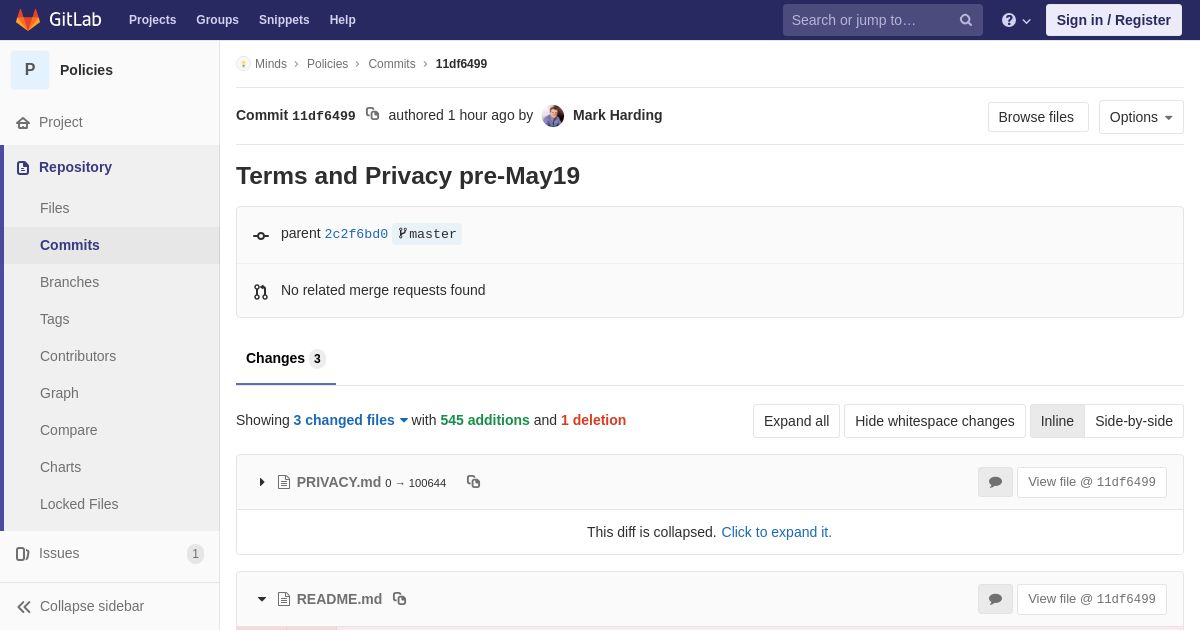The width and height of the screenshot is (1200, 630).
Task: Click the commit node icon beside parent
Action: 261,236
